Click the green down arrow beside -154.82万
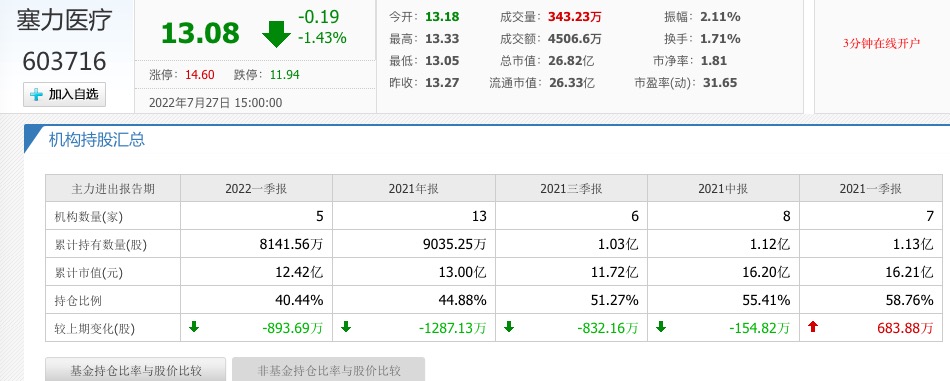 tap(661, 327)
